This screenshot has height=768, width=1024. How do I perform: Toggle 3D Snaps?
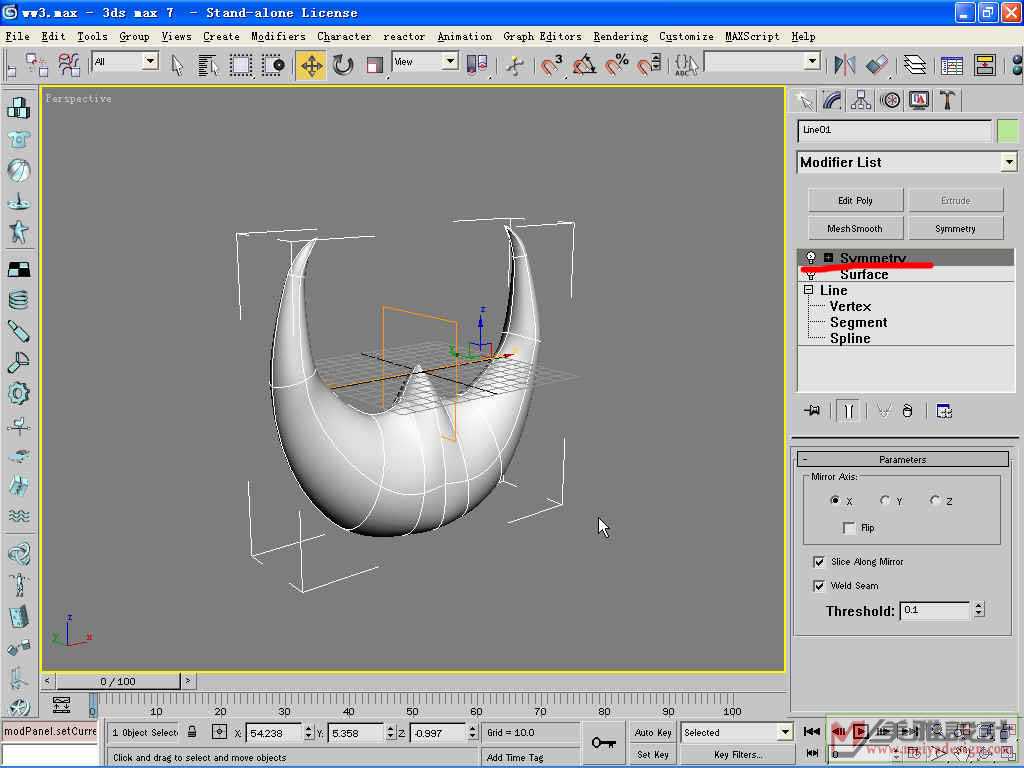pos(551,65)
